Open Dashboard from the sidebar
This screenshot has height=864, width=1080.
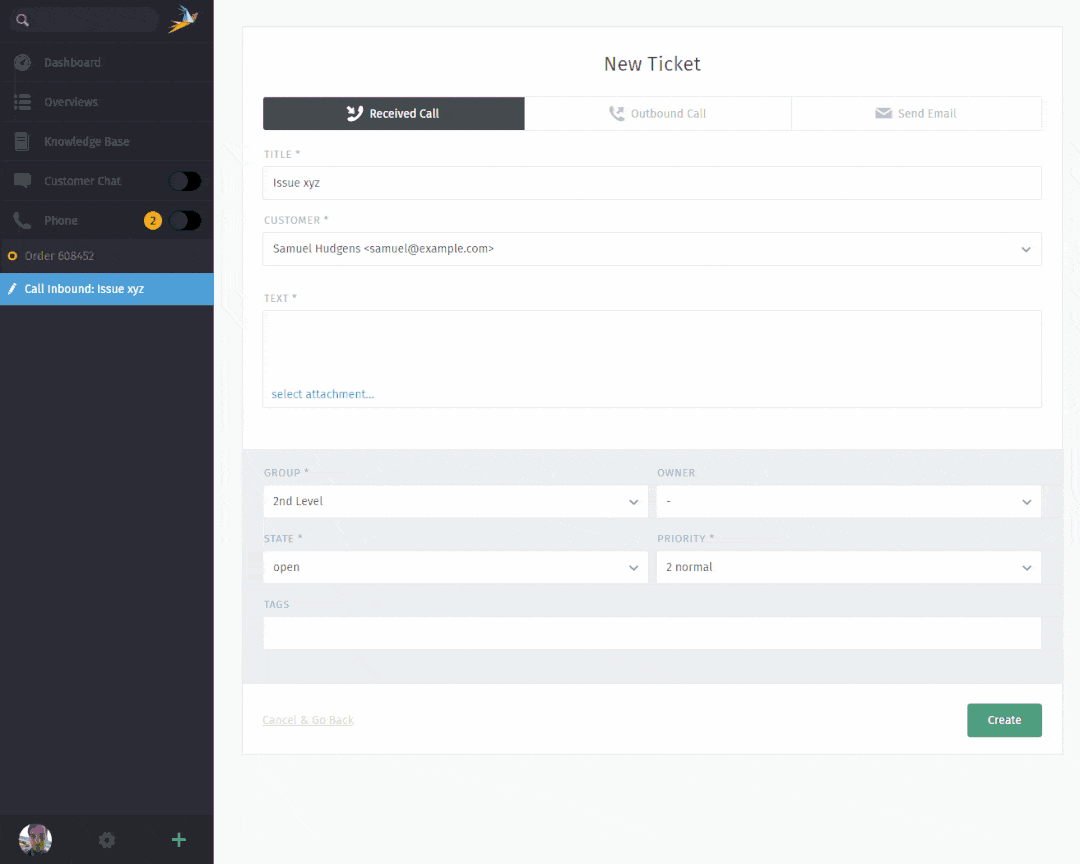point(72,62)
